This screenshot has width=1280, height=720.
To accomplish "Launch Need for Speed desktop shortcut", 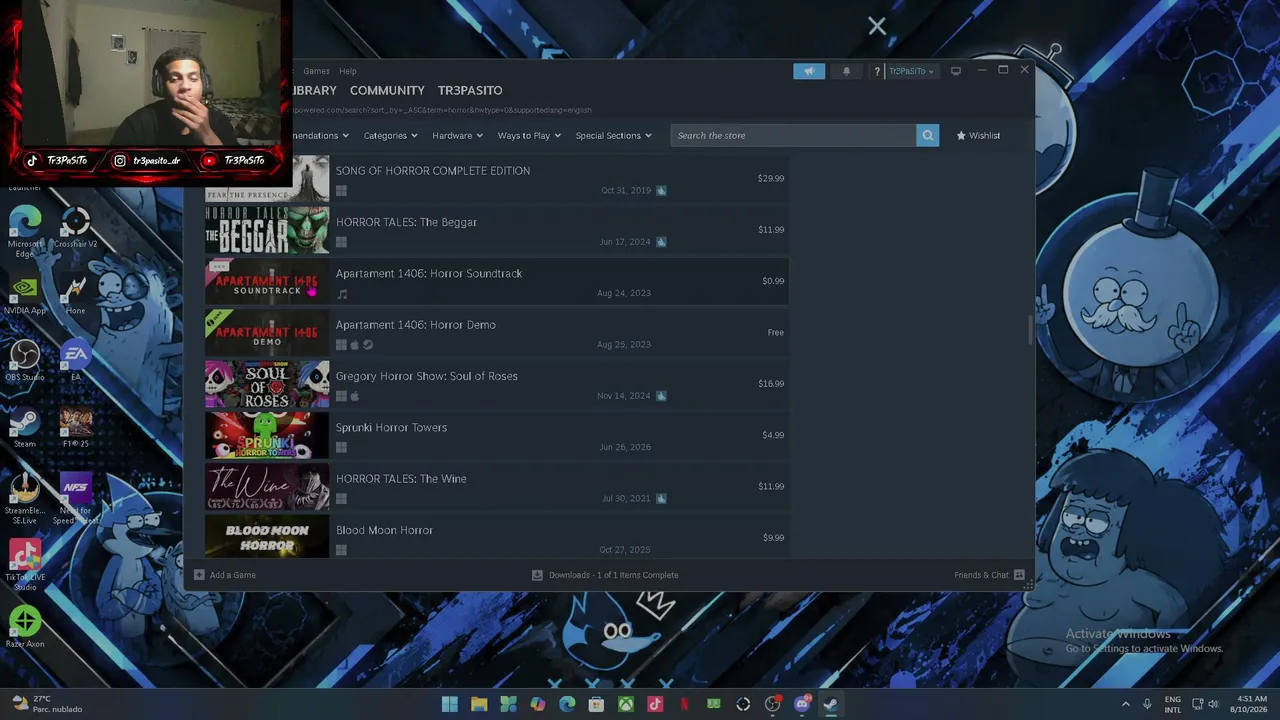I will pos(76,499).
